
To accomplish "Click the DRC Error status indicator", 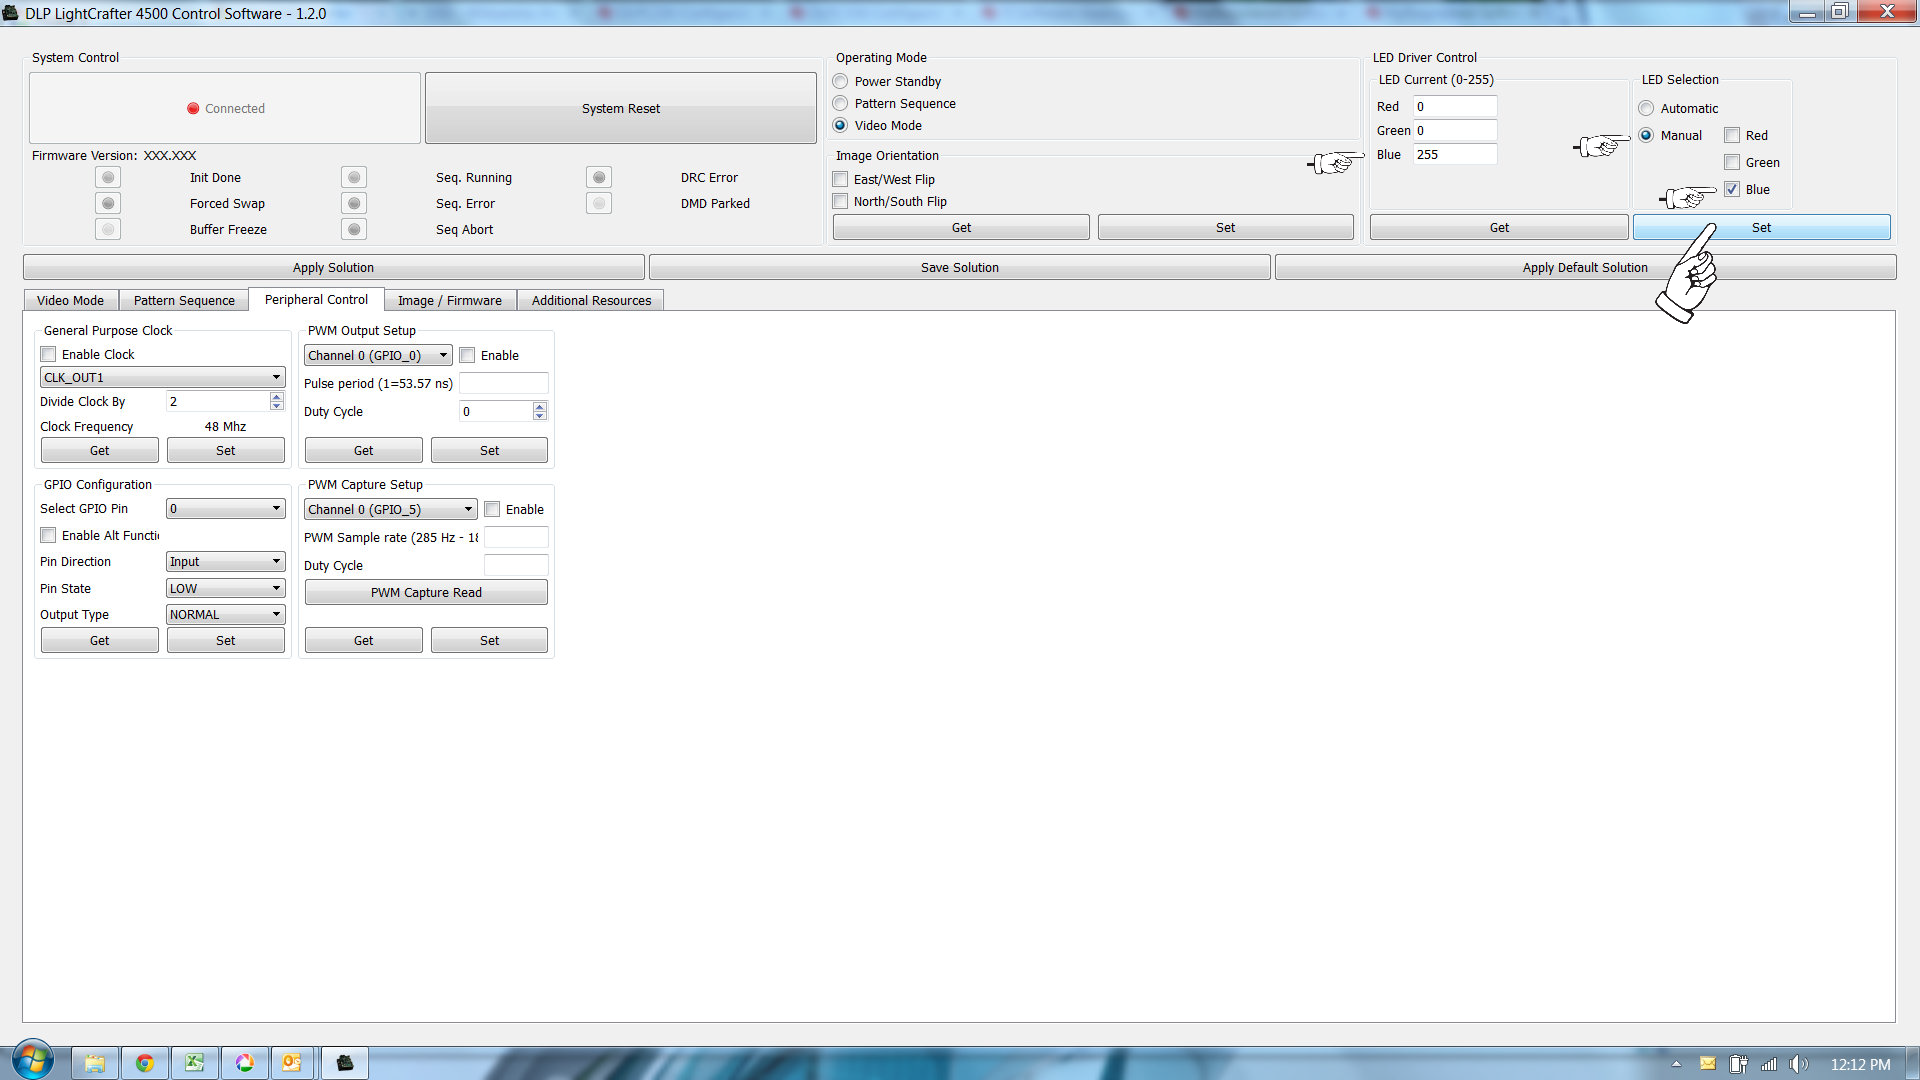I will [599, 177].
